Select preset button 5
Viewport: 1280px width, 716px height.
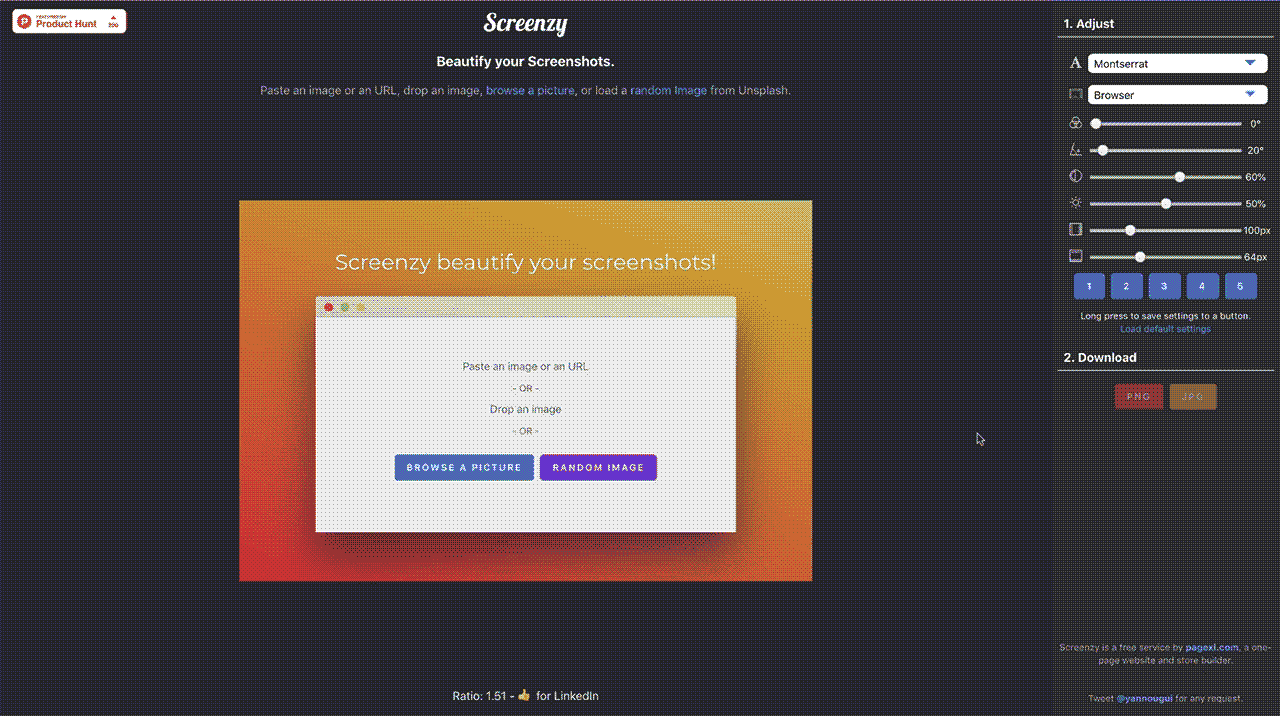click(1240, 286)
